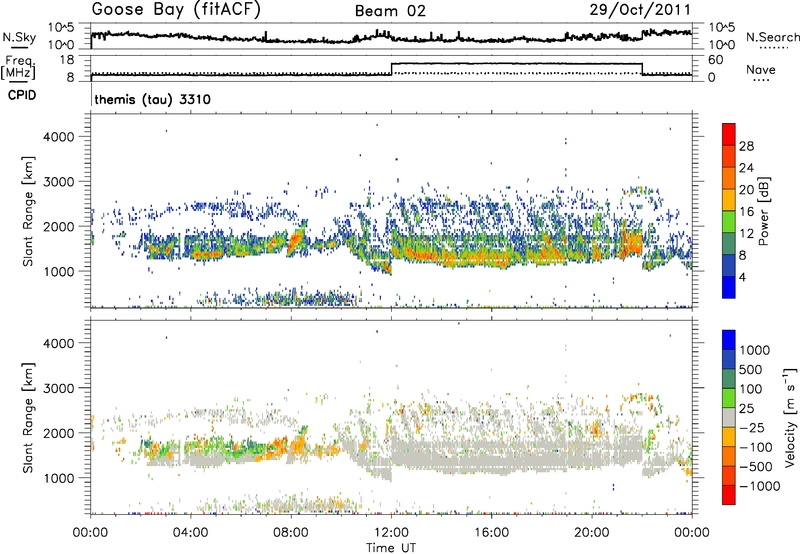Image resolution: width=800 pixels, height=554 pixels.
Task: Select the text 'themis (tau) 3310'
Action: pyautogui.click(x=153, y=99)
